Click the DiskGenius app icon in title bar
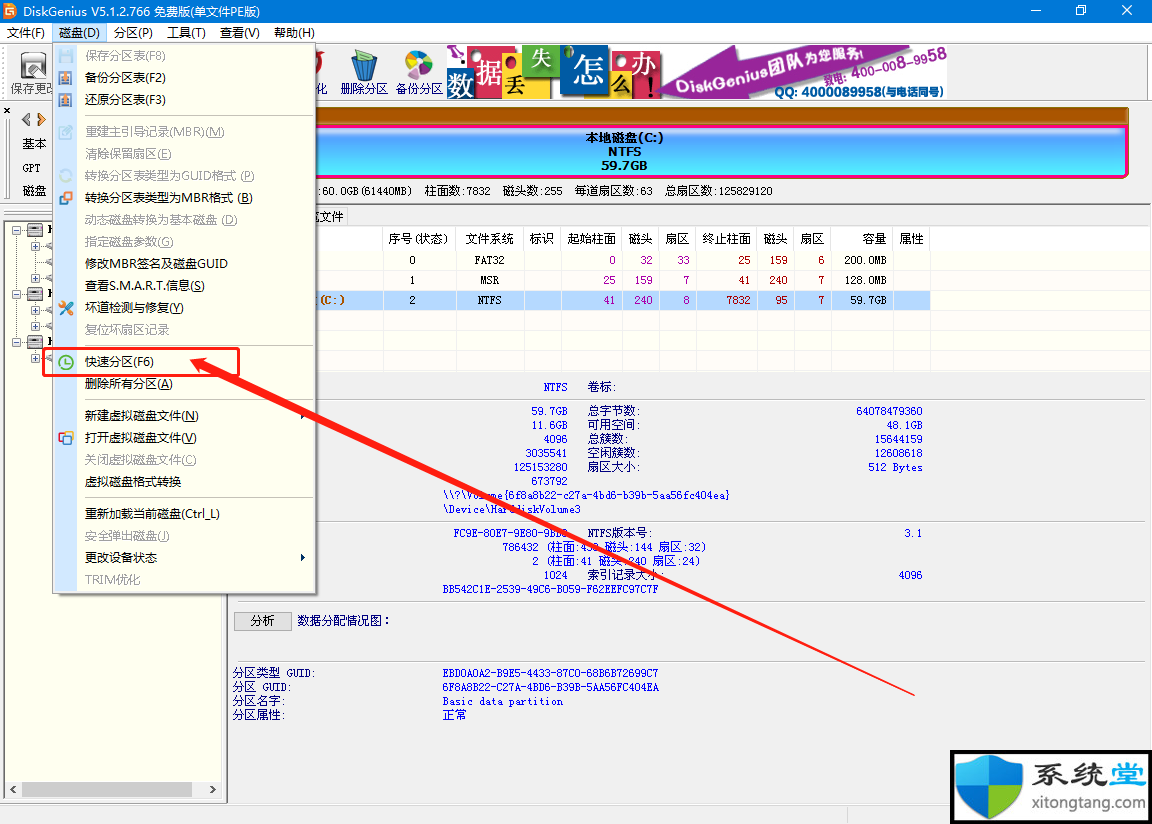 pos(10,11)
